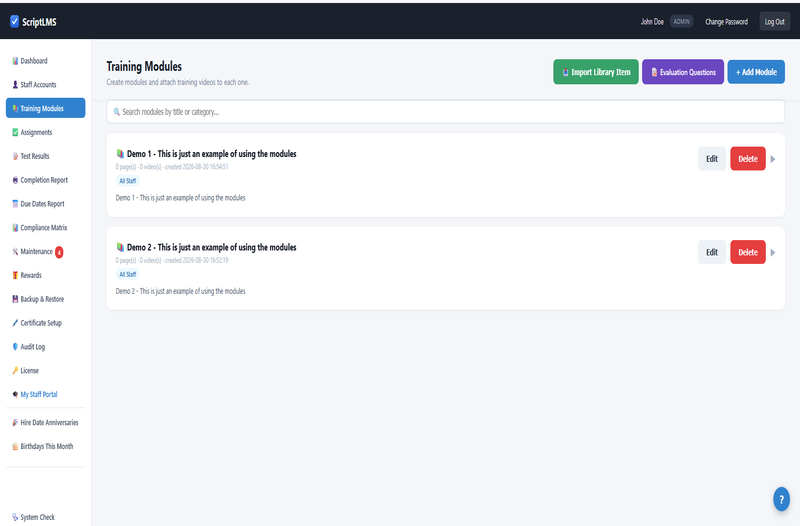Click the Demo 2 module title text
This screenshot has width=800, height=526.
[x=212, y=247]
